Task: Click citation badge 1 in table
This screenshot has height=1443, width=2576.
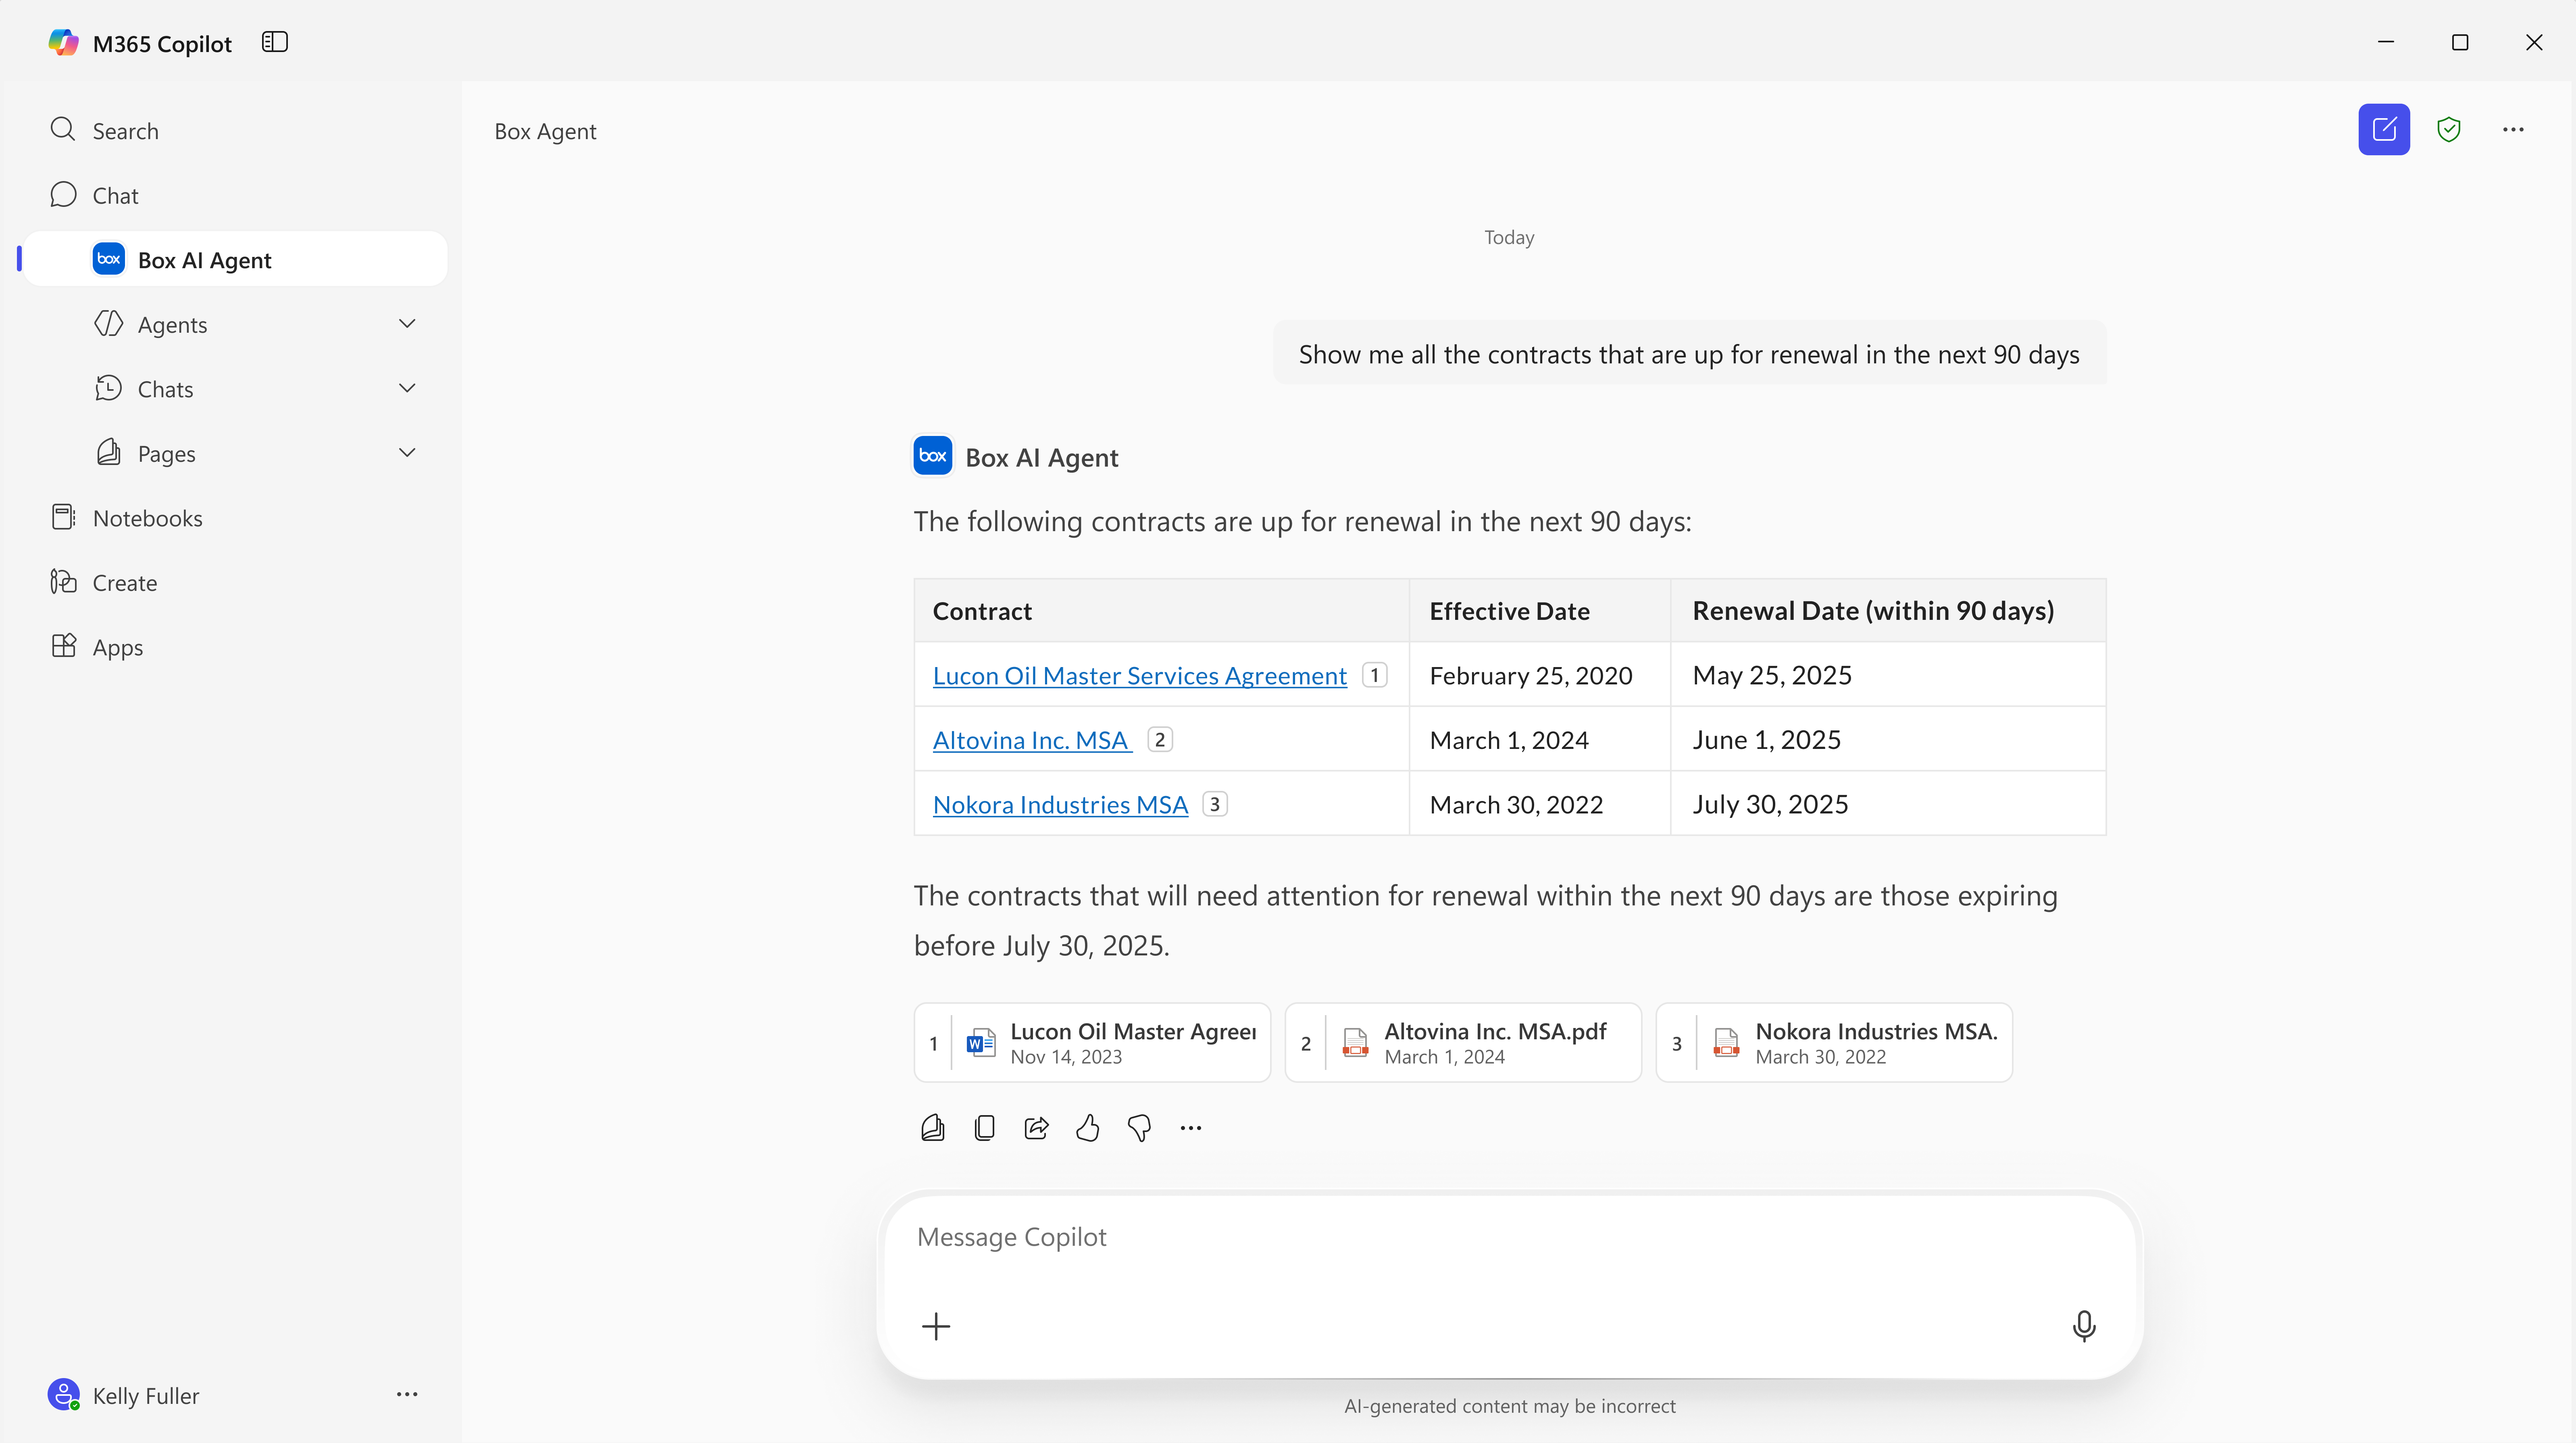Action: pyautogui.click(x=1375, y=675)
